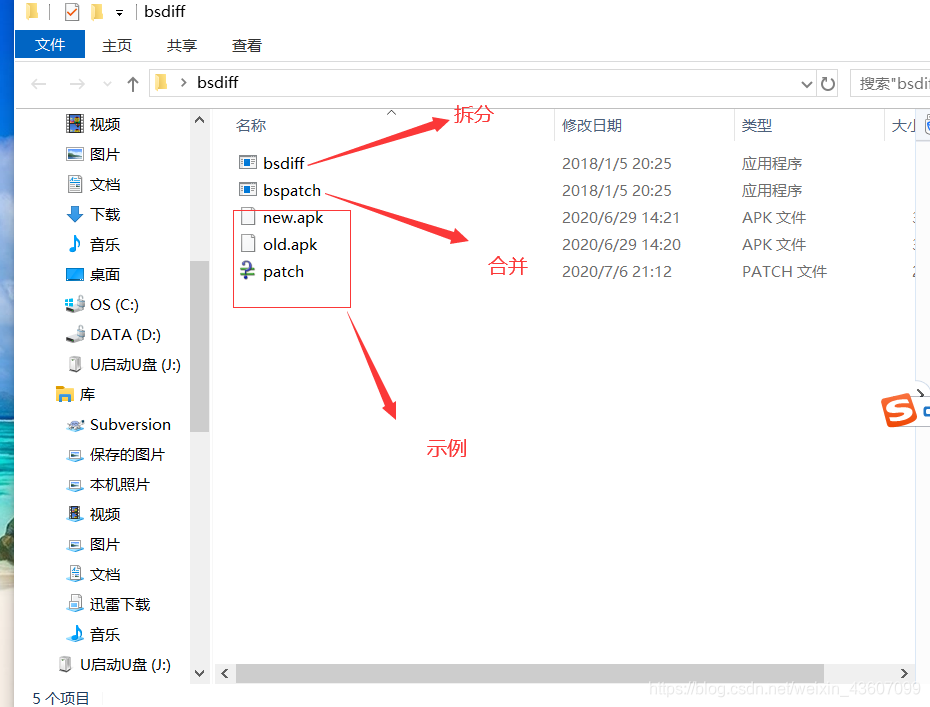Click the 下载 download arrow icon
The width and height of the screenshot is (930, 707).
(x=75, y=214)
